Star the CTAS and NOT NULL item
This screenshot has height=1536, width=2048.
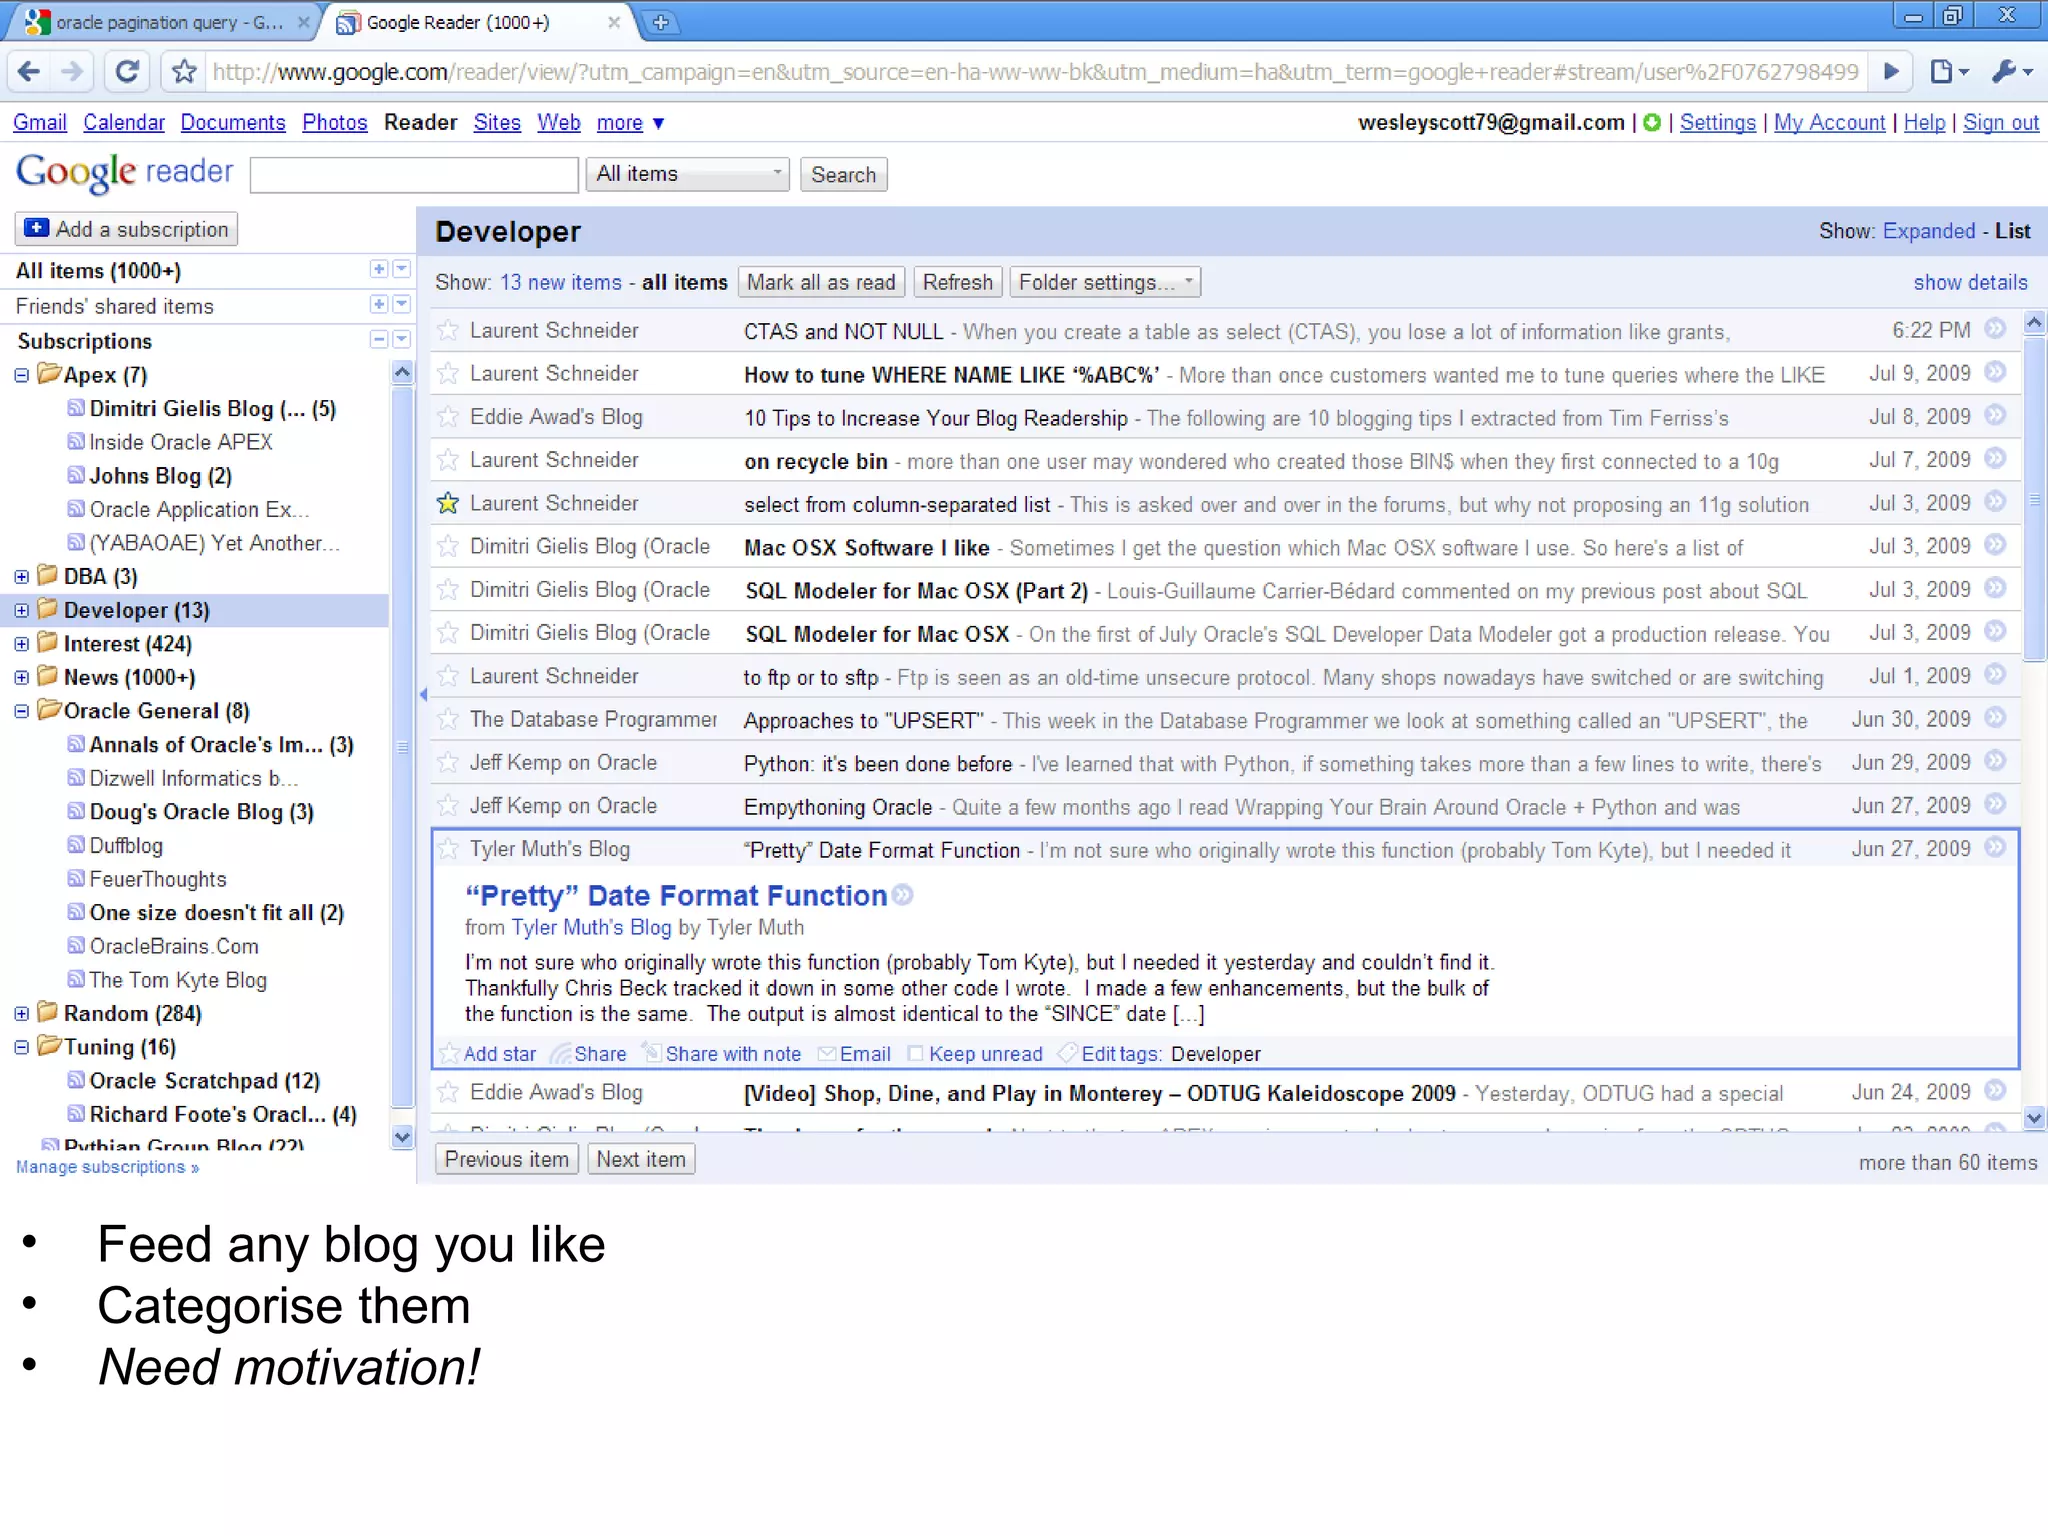pos(448,330)
